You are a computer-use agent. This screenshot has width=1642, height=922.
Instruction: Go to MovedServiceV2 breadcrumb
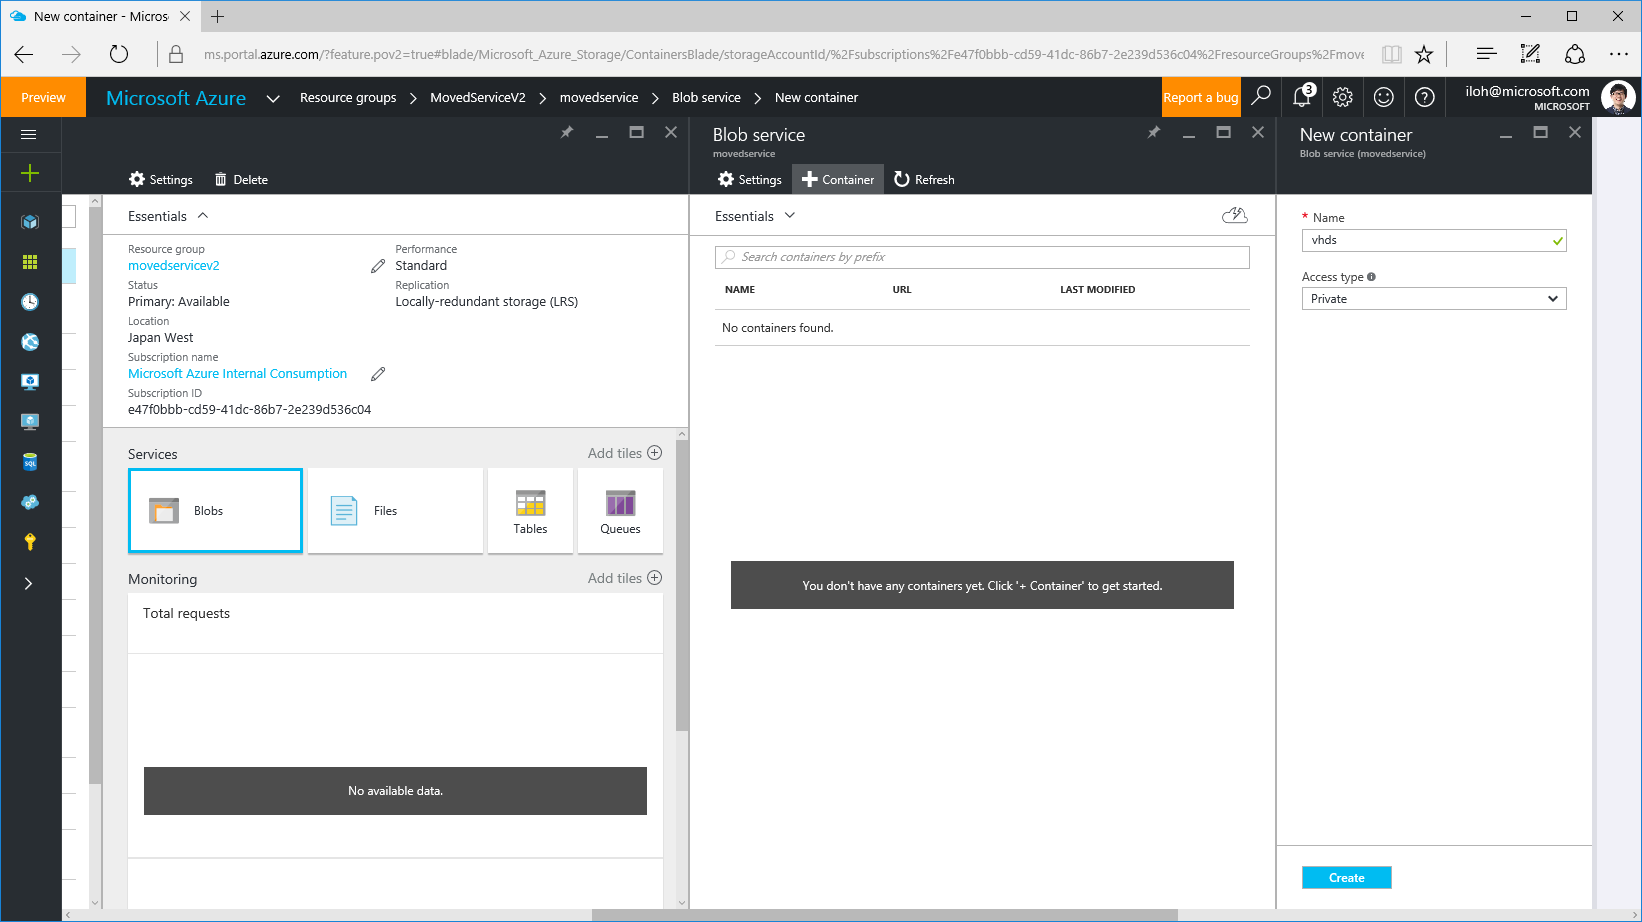477,98
